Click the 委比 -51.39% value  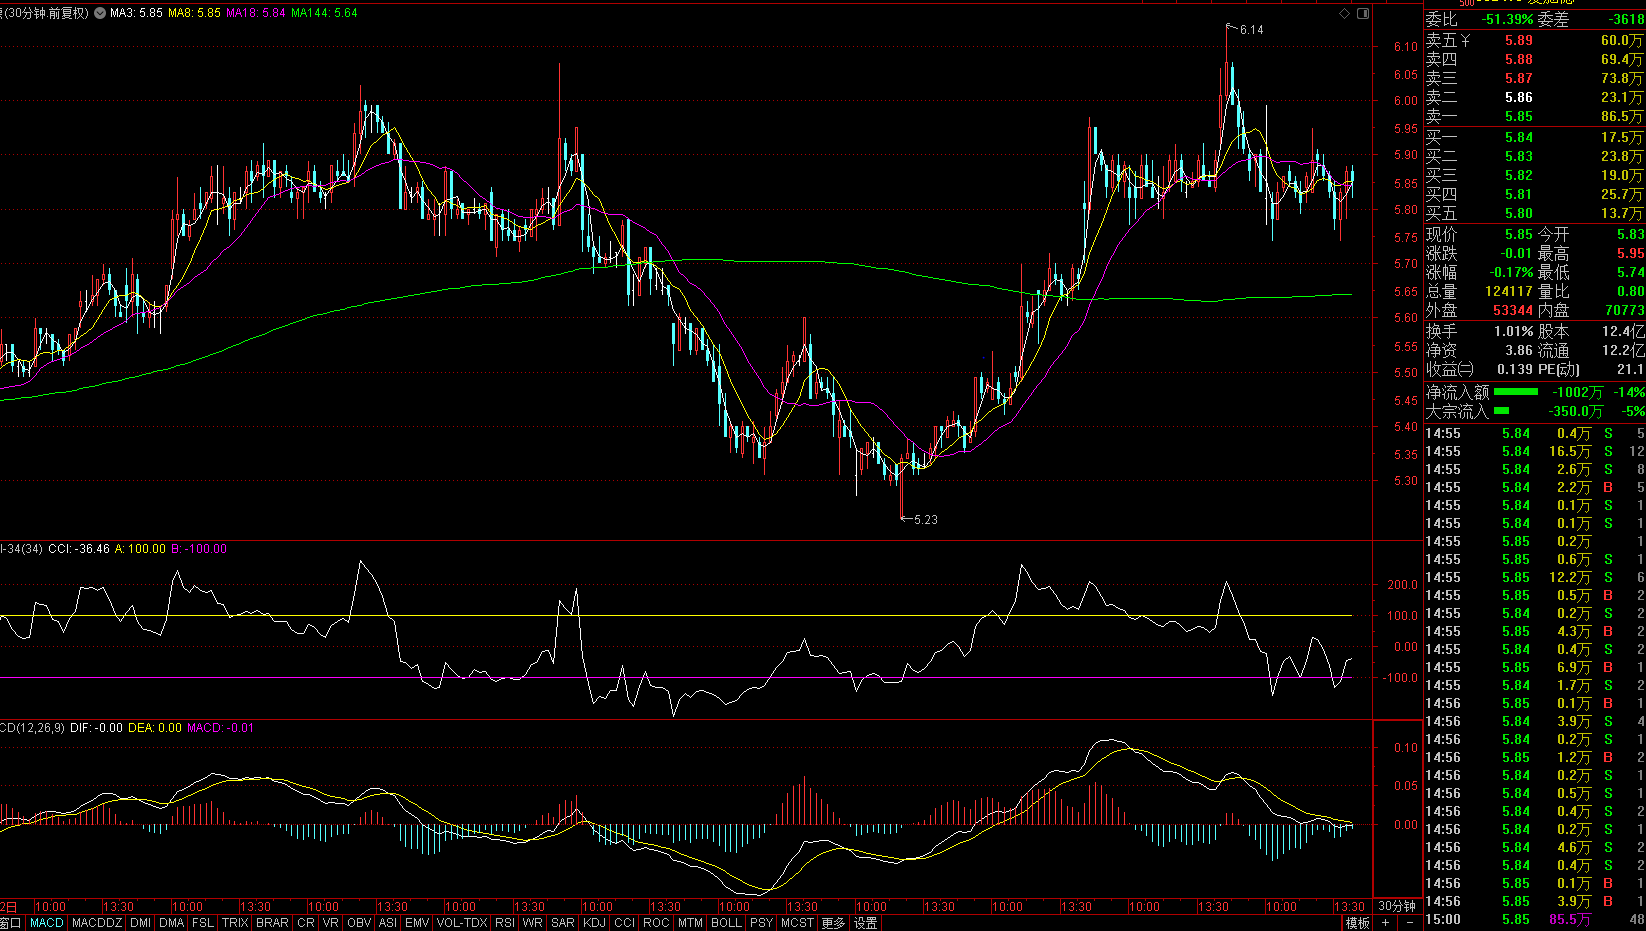[x=1508, y=19]
